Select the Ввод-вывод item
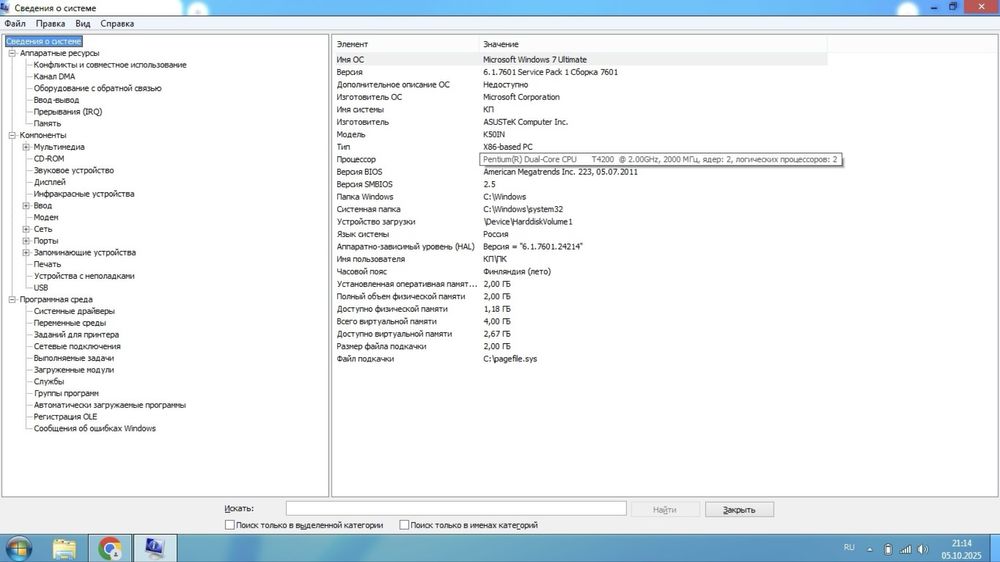Image resolution: width=1000 pixels, height=562 pixels. (x=56, y=100)
